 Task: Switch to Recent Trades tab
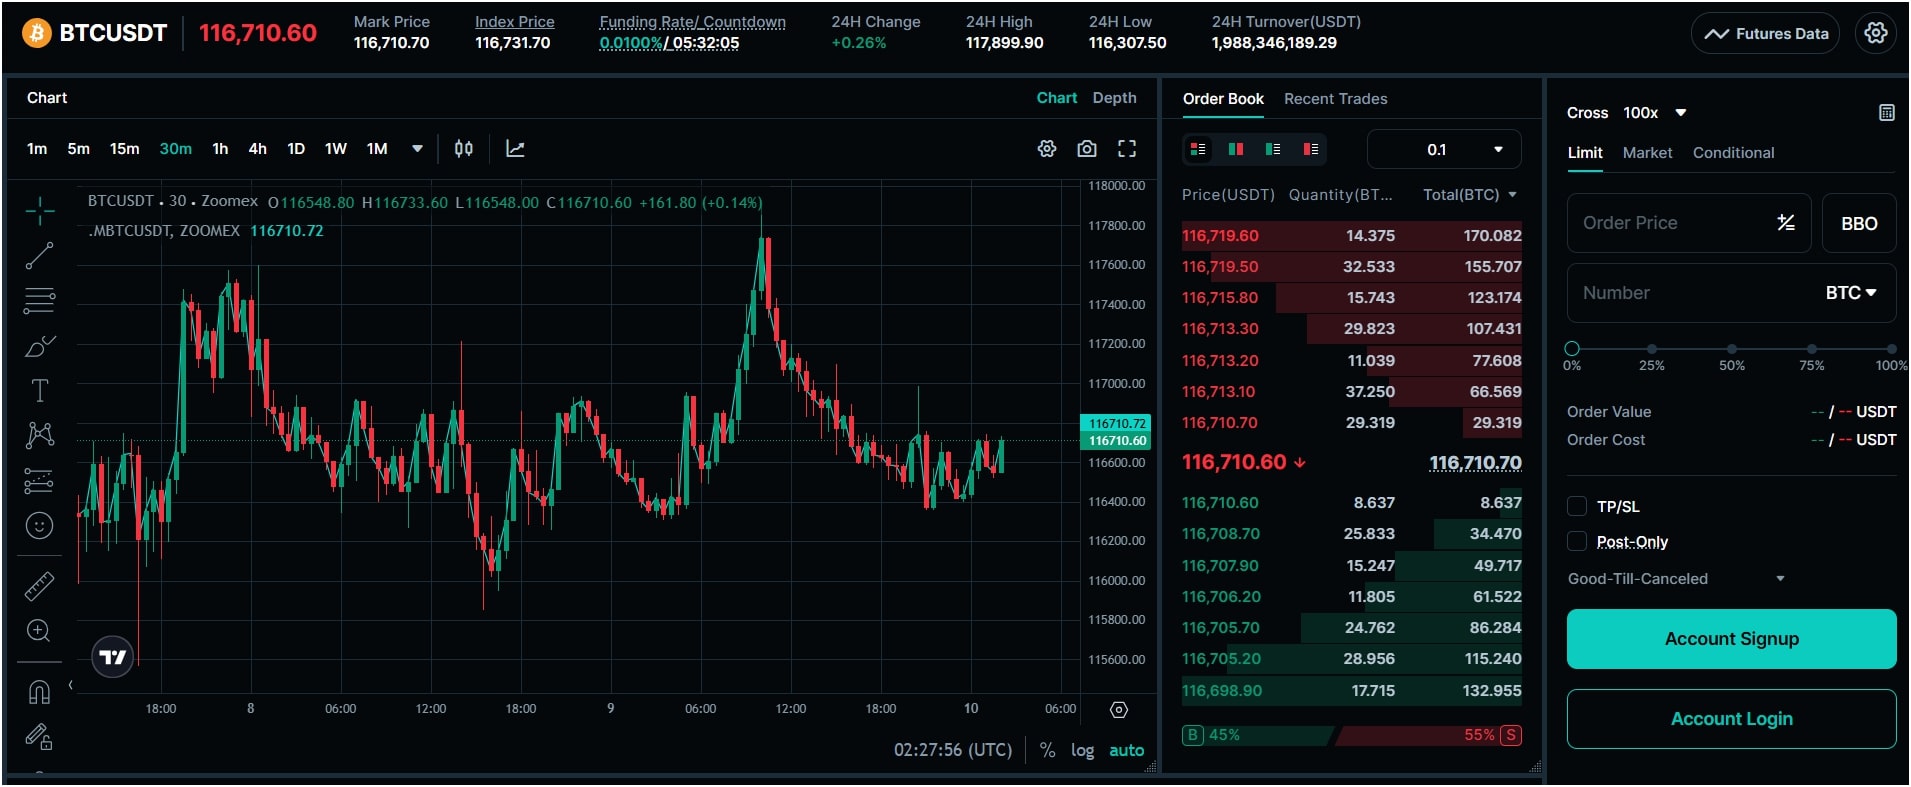click(x=1335, y=98)
